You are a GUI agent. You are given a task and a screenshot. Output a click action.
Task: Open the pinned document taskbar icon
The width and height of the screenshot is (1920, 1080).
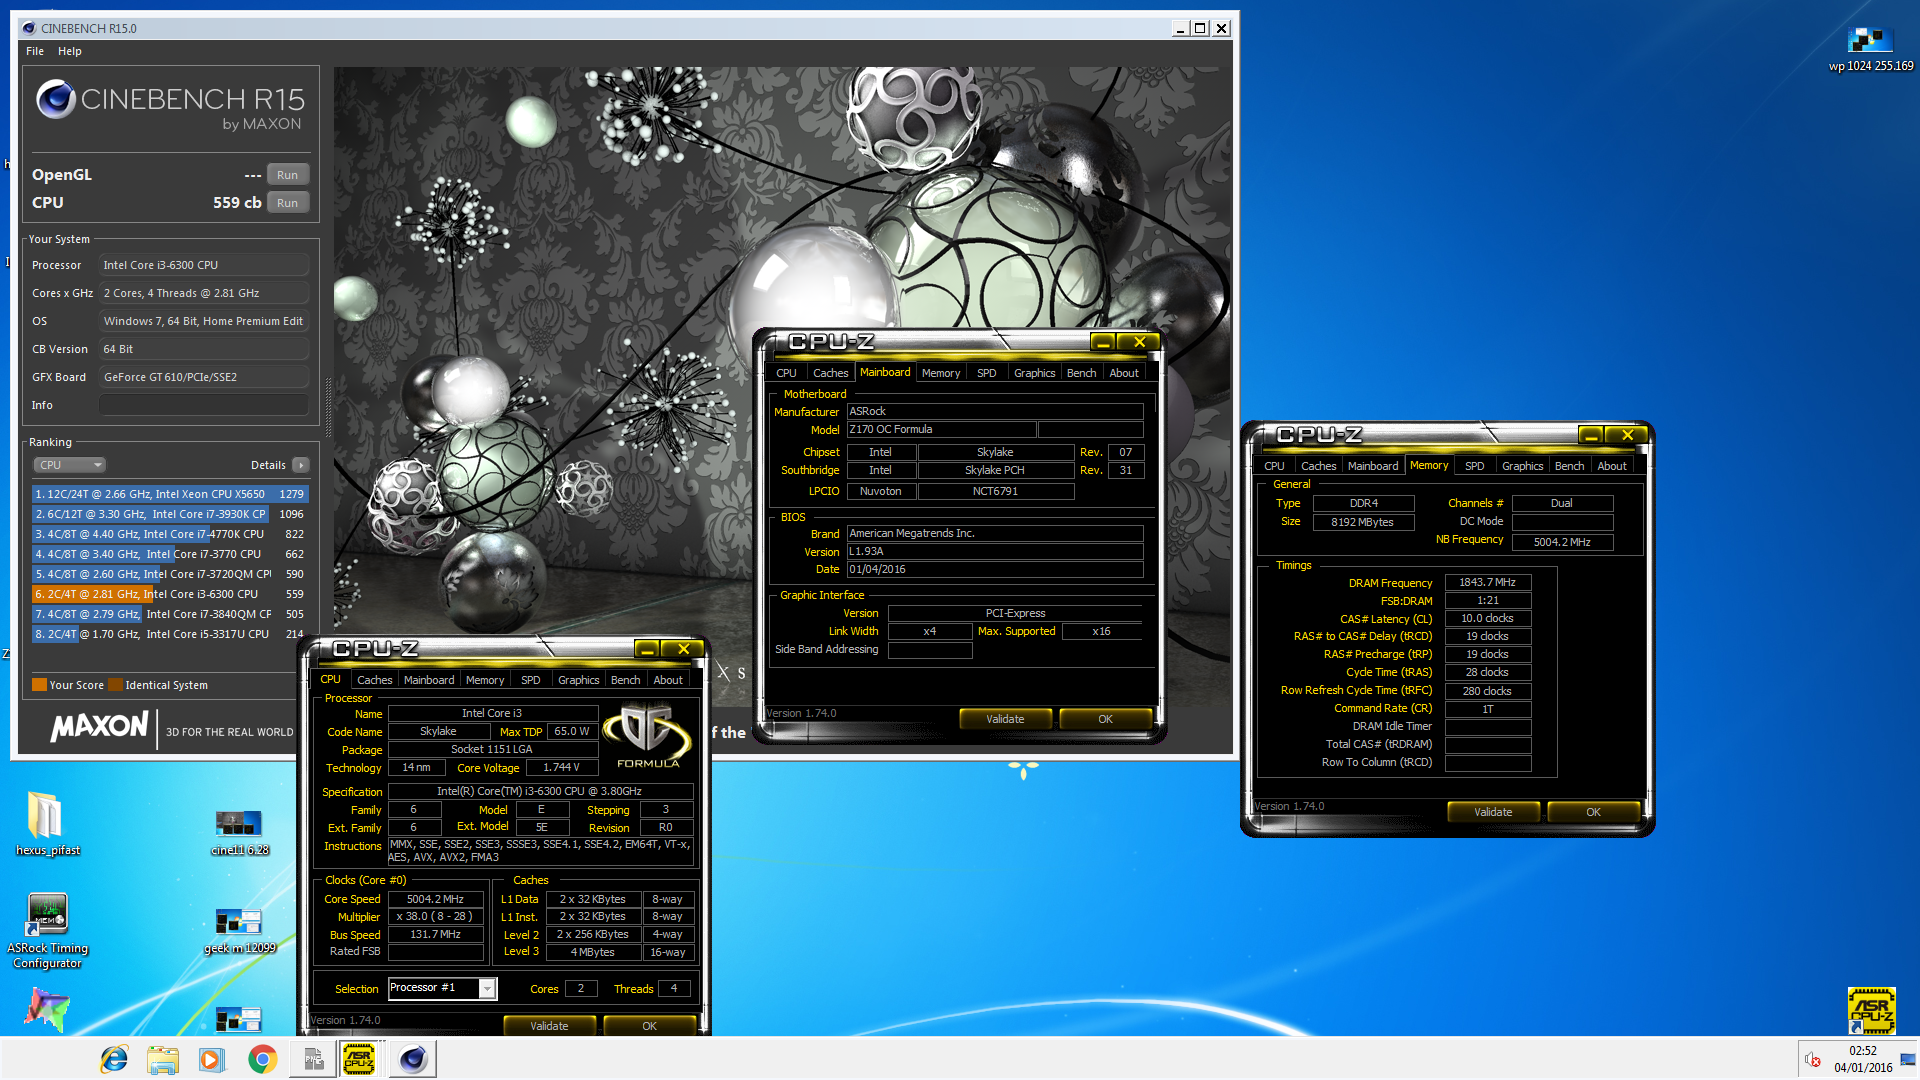pos(313,1059)
